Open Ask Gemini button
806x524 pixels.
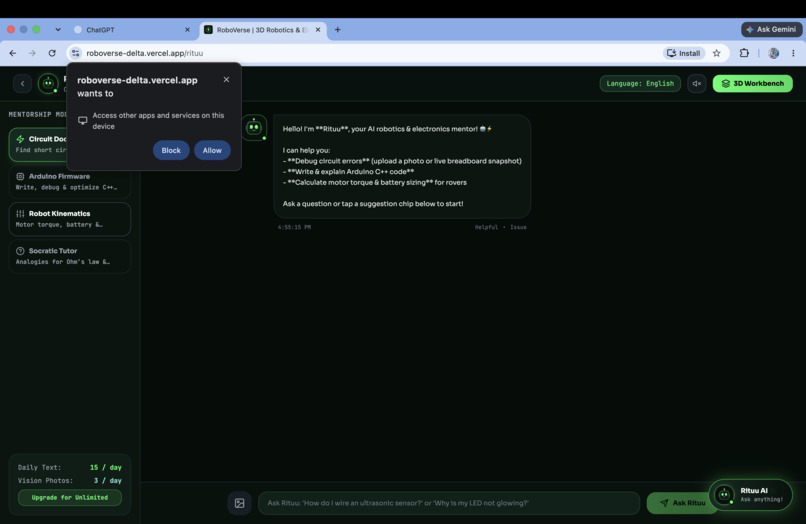pyautogui.click(x=771, y=29)
